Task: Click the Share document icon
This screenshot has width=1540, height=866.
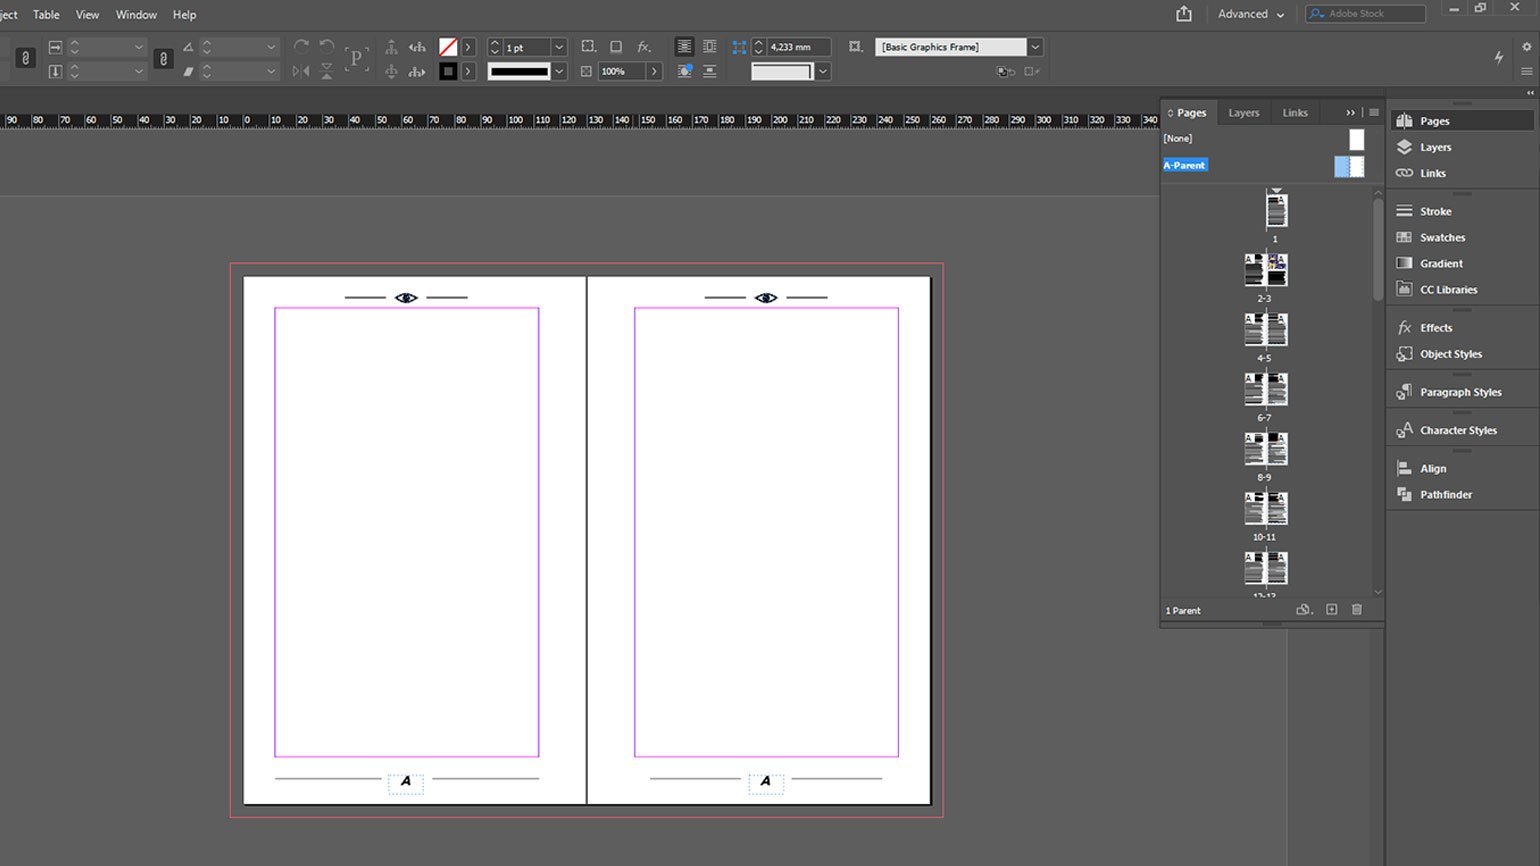Action: (1184, 14)
